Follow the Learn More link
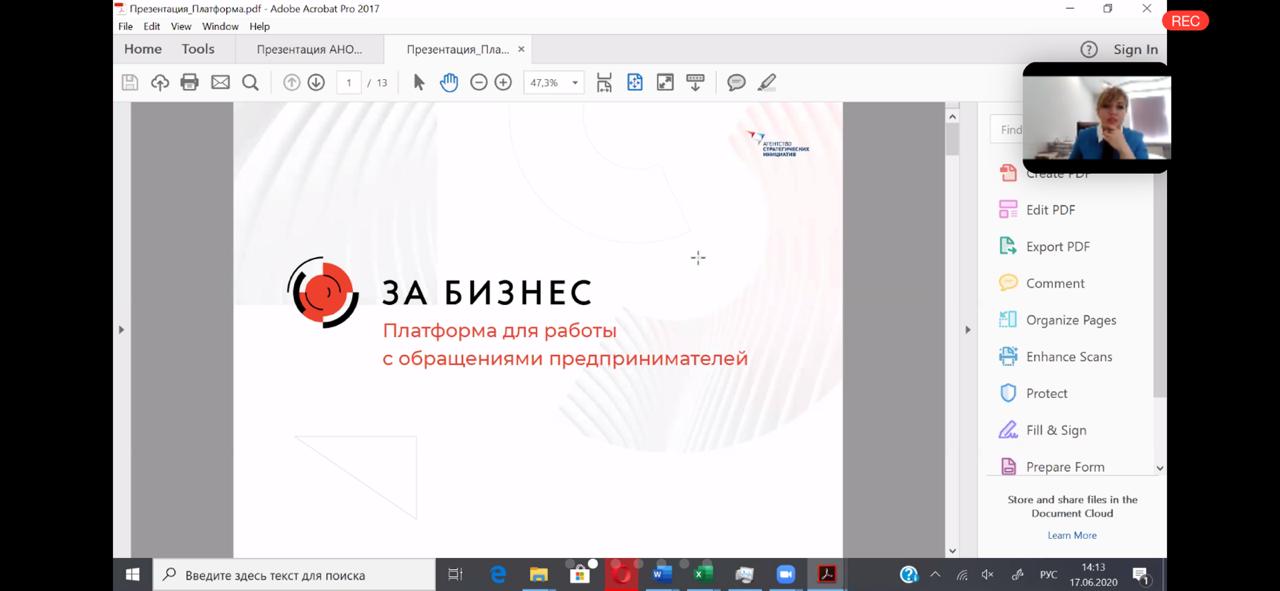The height and width of the screenshot is (591, 1280). [1072, 535]
